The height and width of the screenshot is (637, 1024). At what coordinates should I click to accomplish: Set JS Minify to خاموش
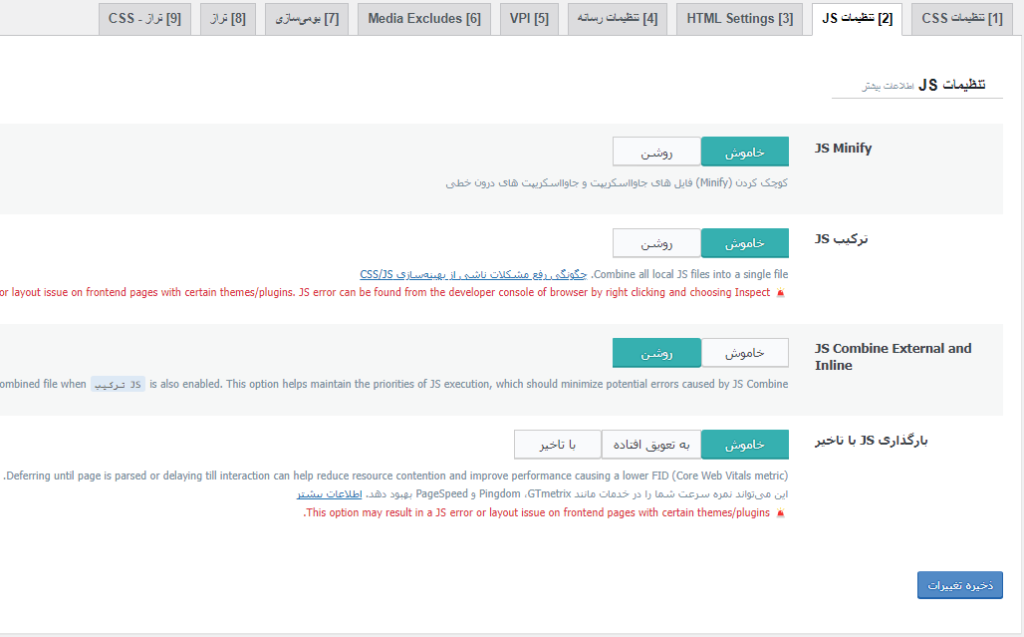[744, 152]
